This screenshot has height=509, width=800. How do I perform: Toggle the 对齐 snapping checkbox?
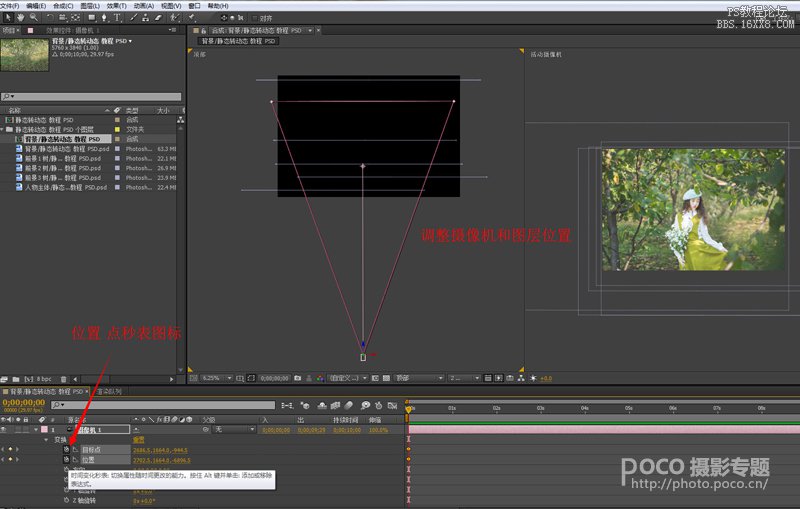coord(255,18)
